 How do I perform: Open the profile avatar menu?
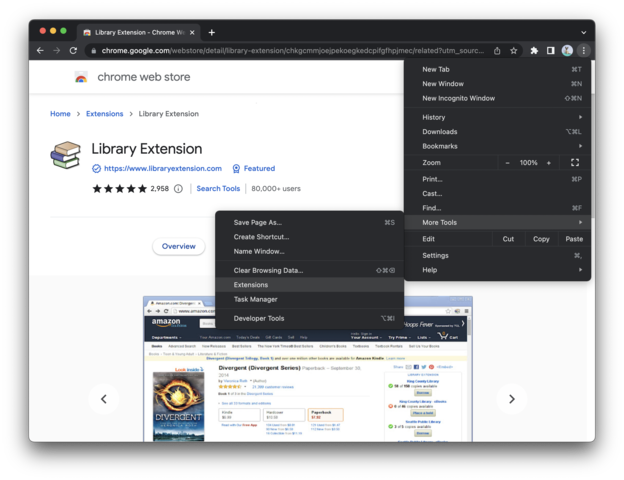pos(567,51)
